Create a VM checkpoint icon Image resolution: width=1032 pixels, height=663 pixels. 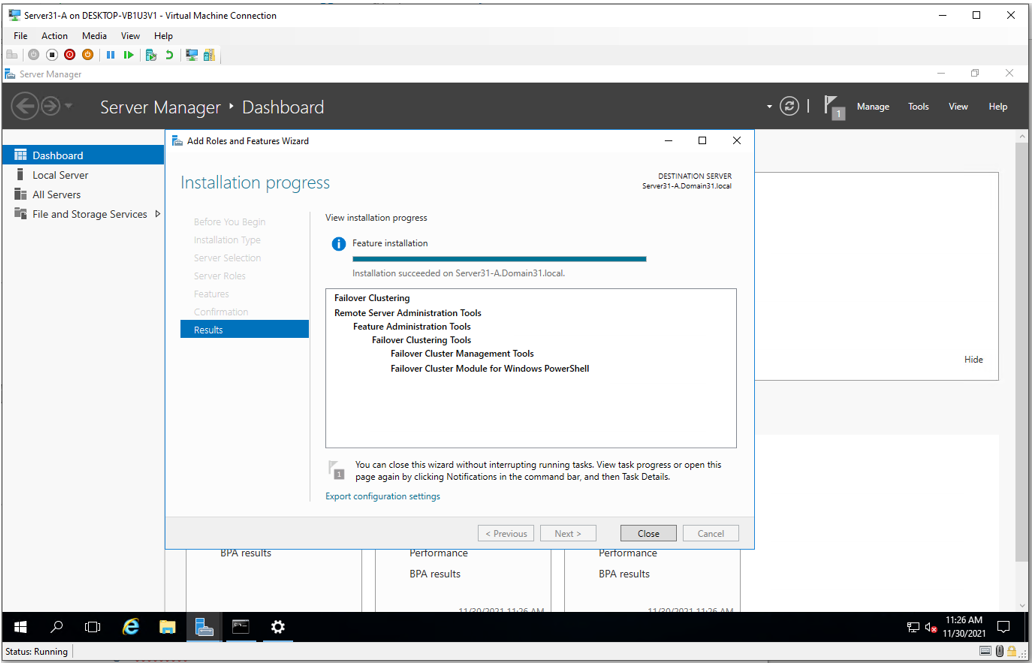click(x=151, y=55)
